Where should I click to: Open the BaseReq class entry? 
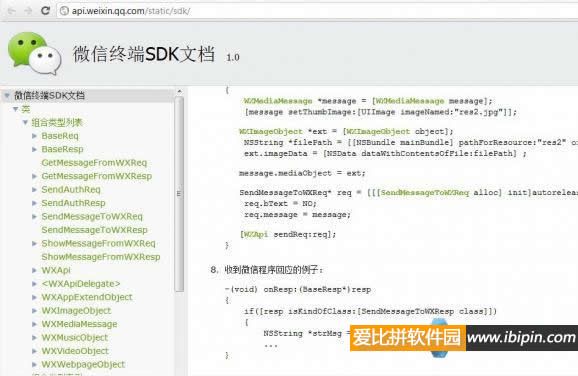point(60,136)
